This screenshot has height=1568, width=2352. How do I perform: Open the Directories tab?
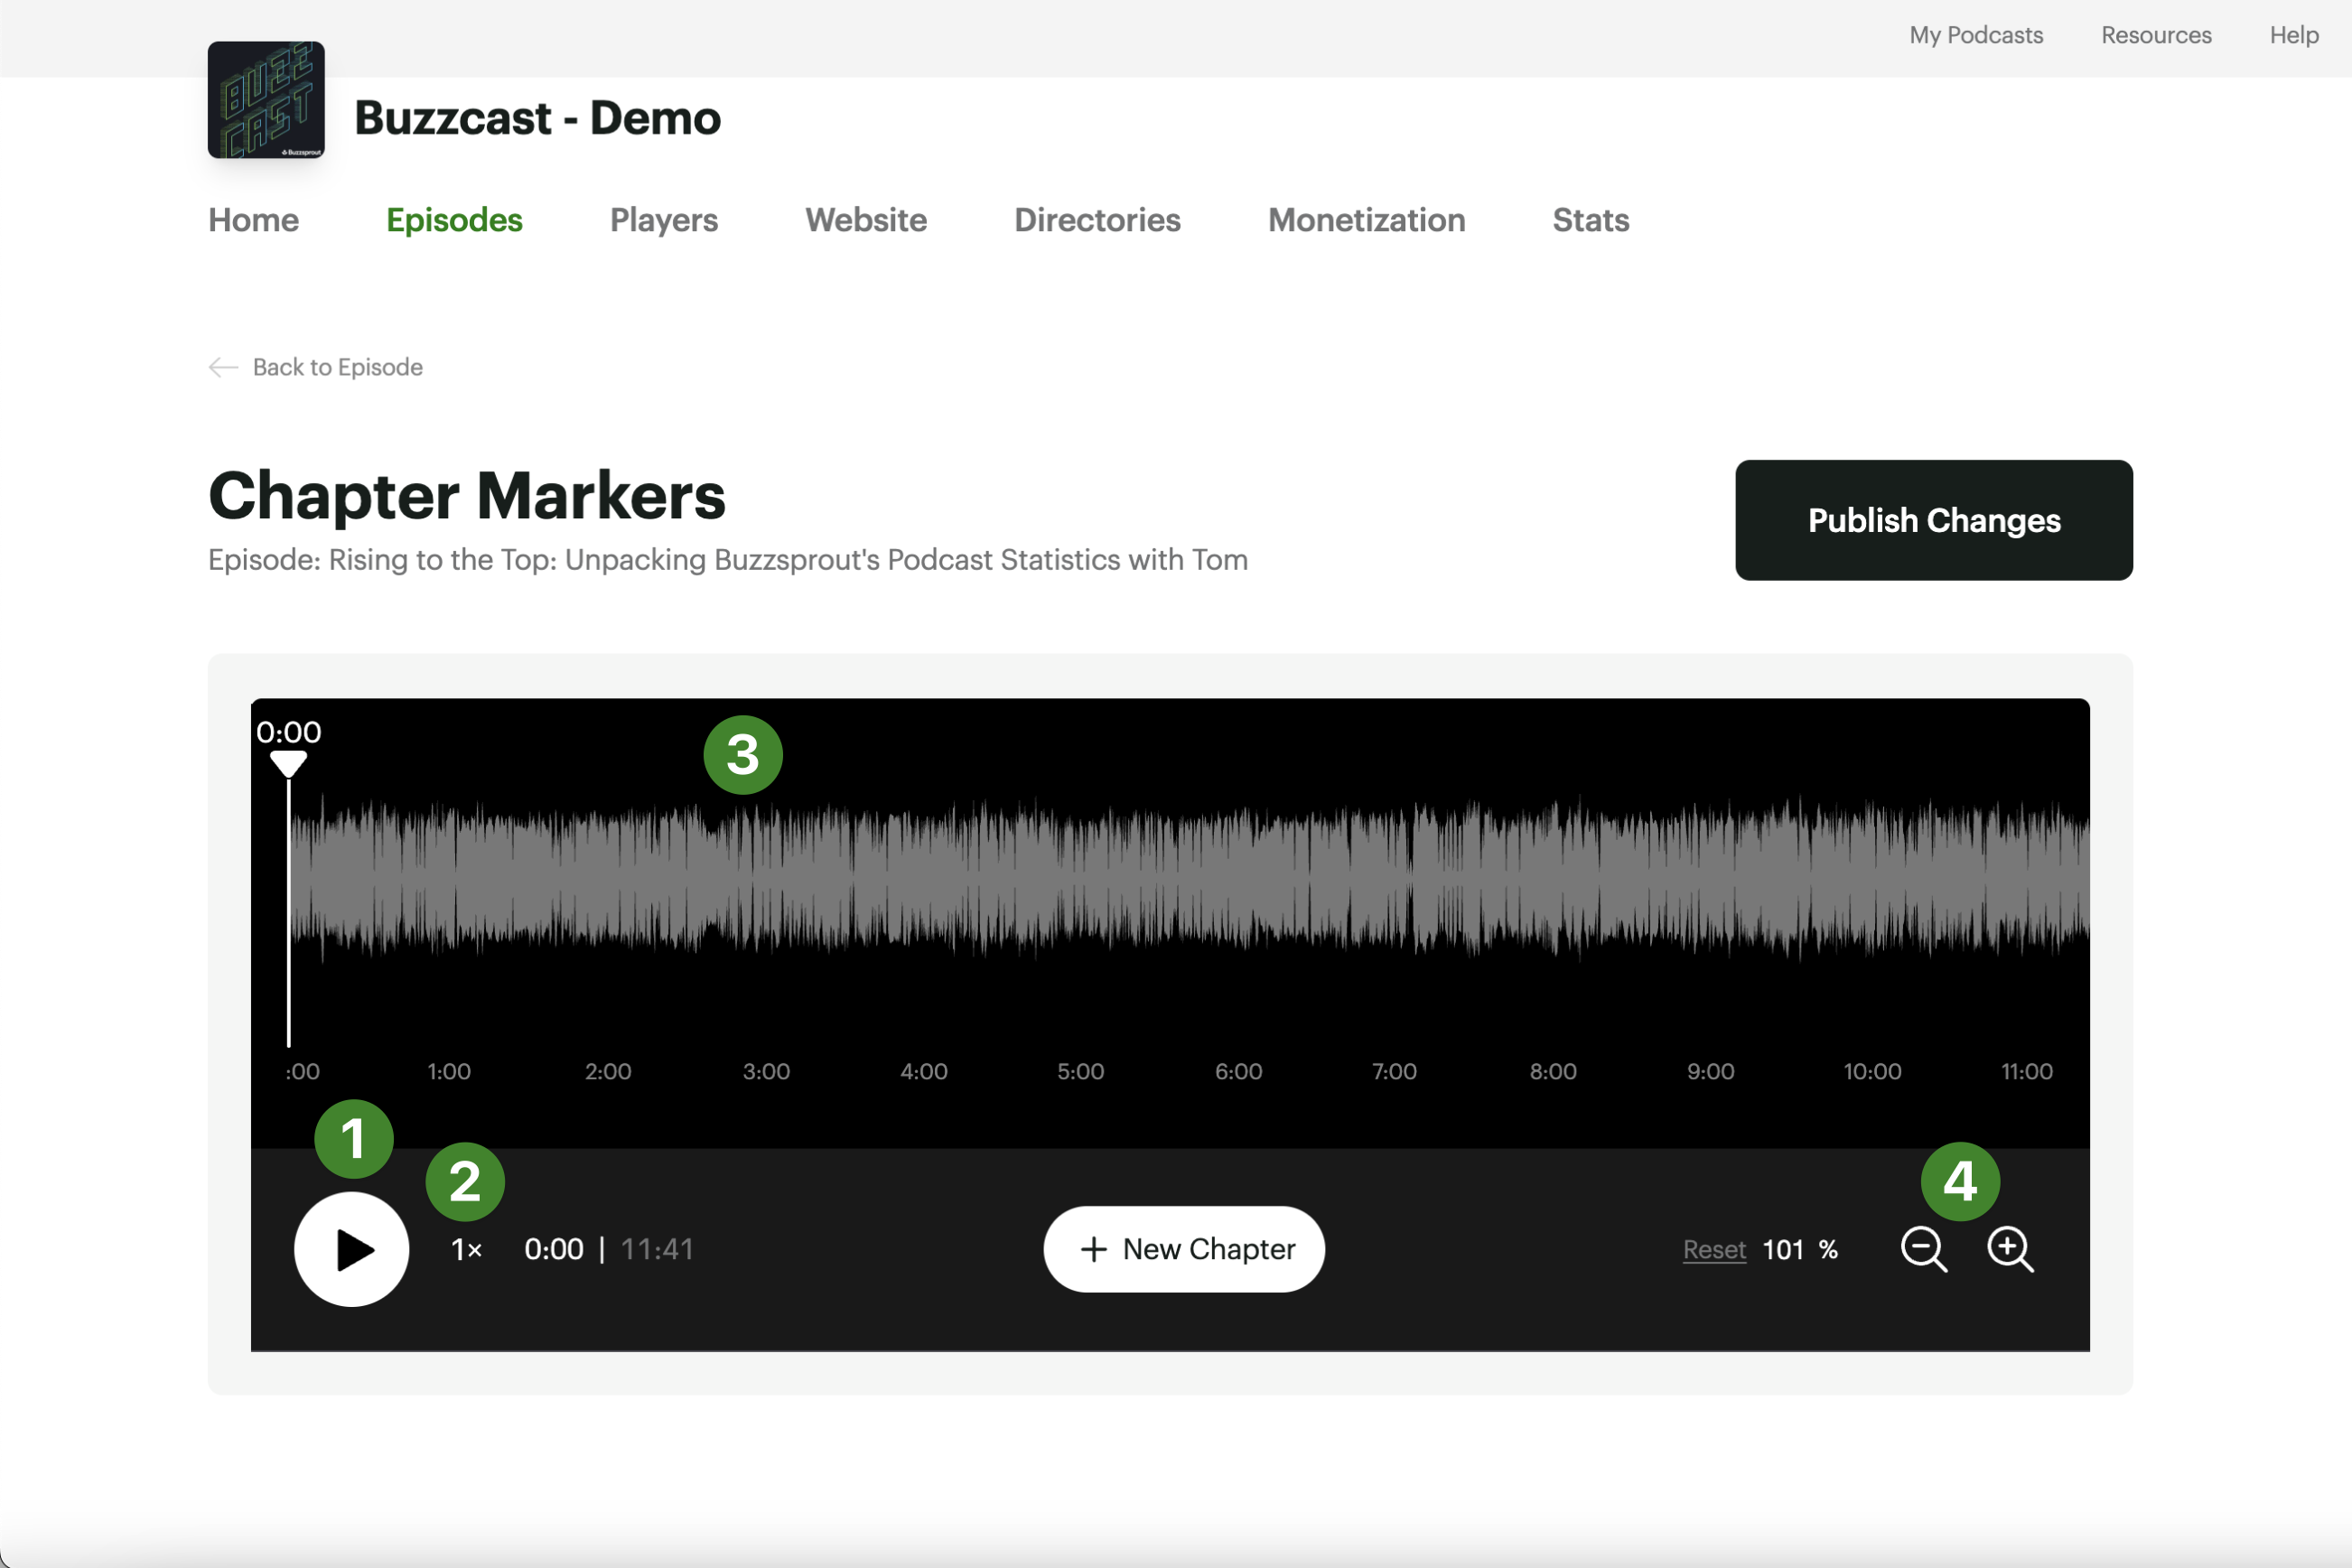(1097, 220)
